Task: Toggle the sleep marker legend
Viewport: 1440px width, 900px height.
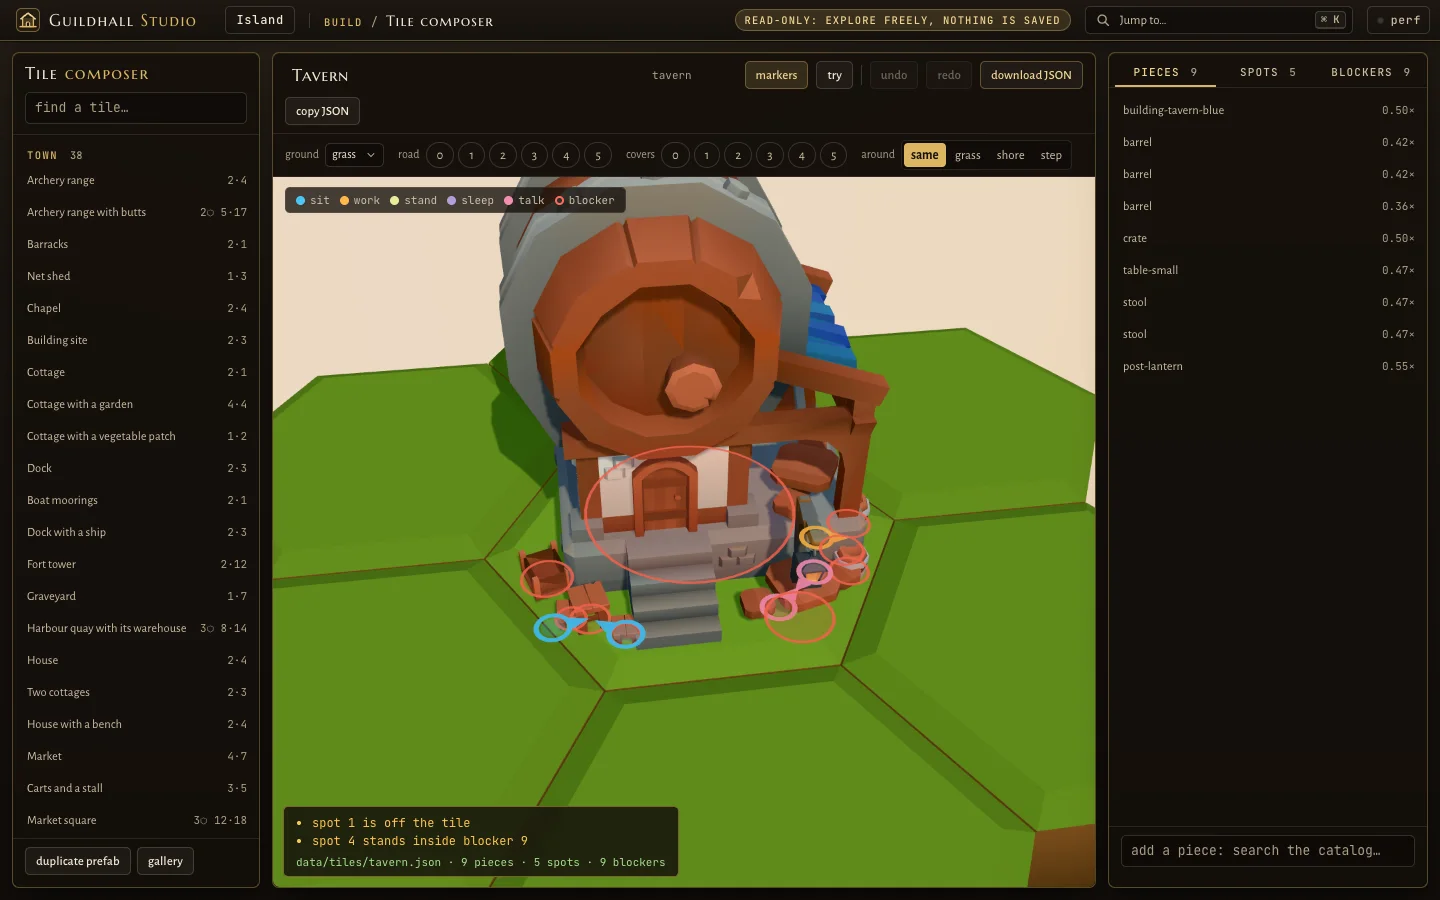Action: (470, 200)
